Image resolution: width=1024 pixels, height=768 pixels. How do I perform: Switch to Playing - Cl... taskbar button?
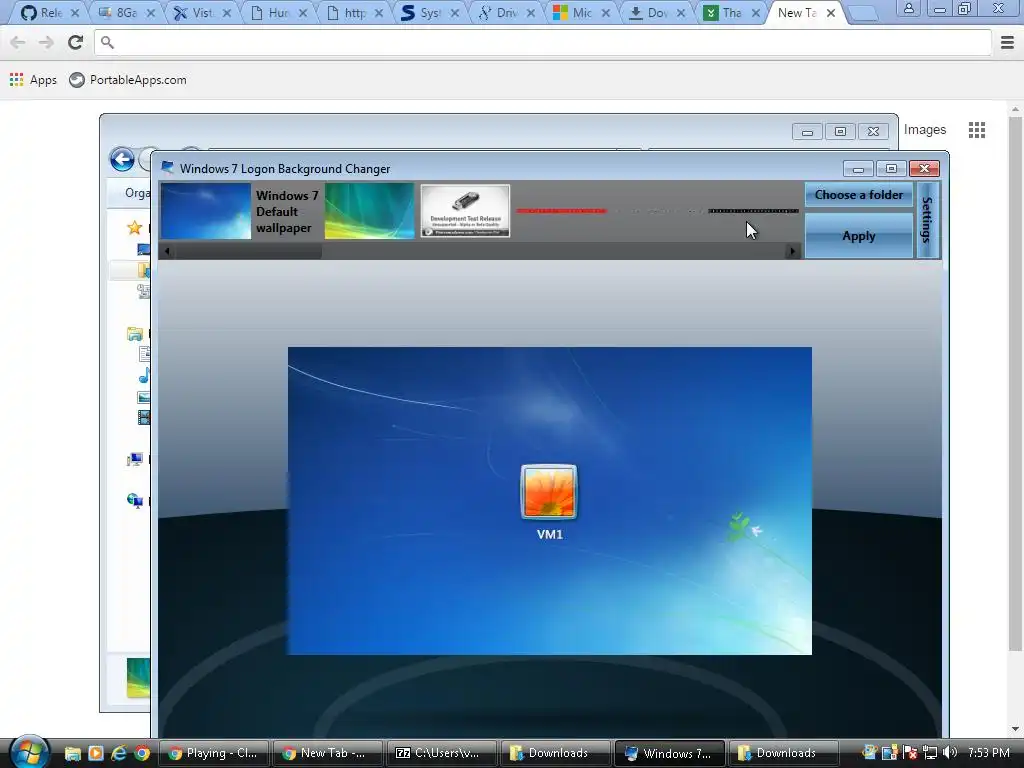click(213, 753)
